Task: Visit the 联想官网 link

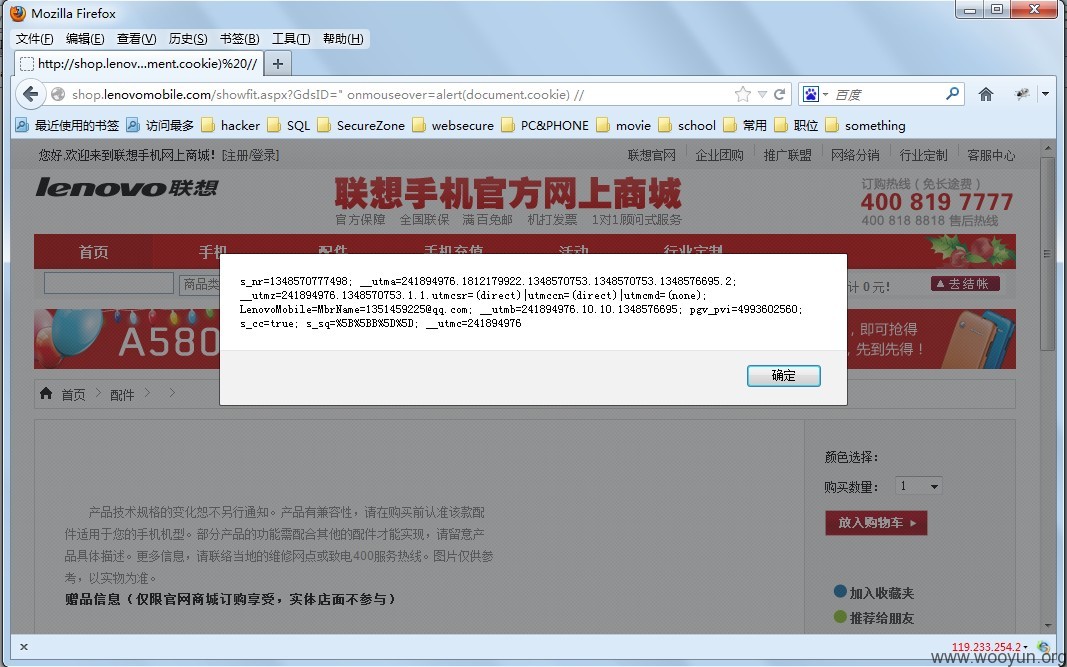Action: (651, 155)
